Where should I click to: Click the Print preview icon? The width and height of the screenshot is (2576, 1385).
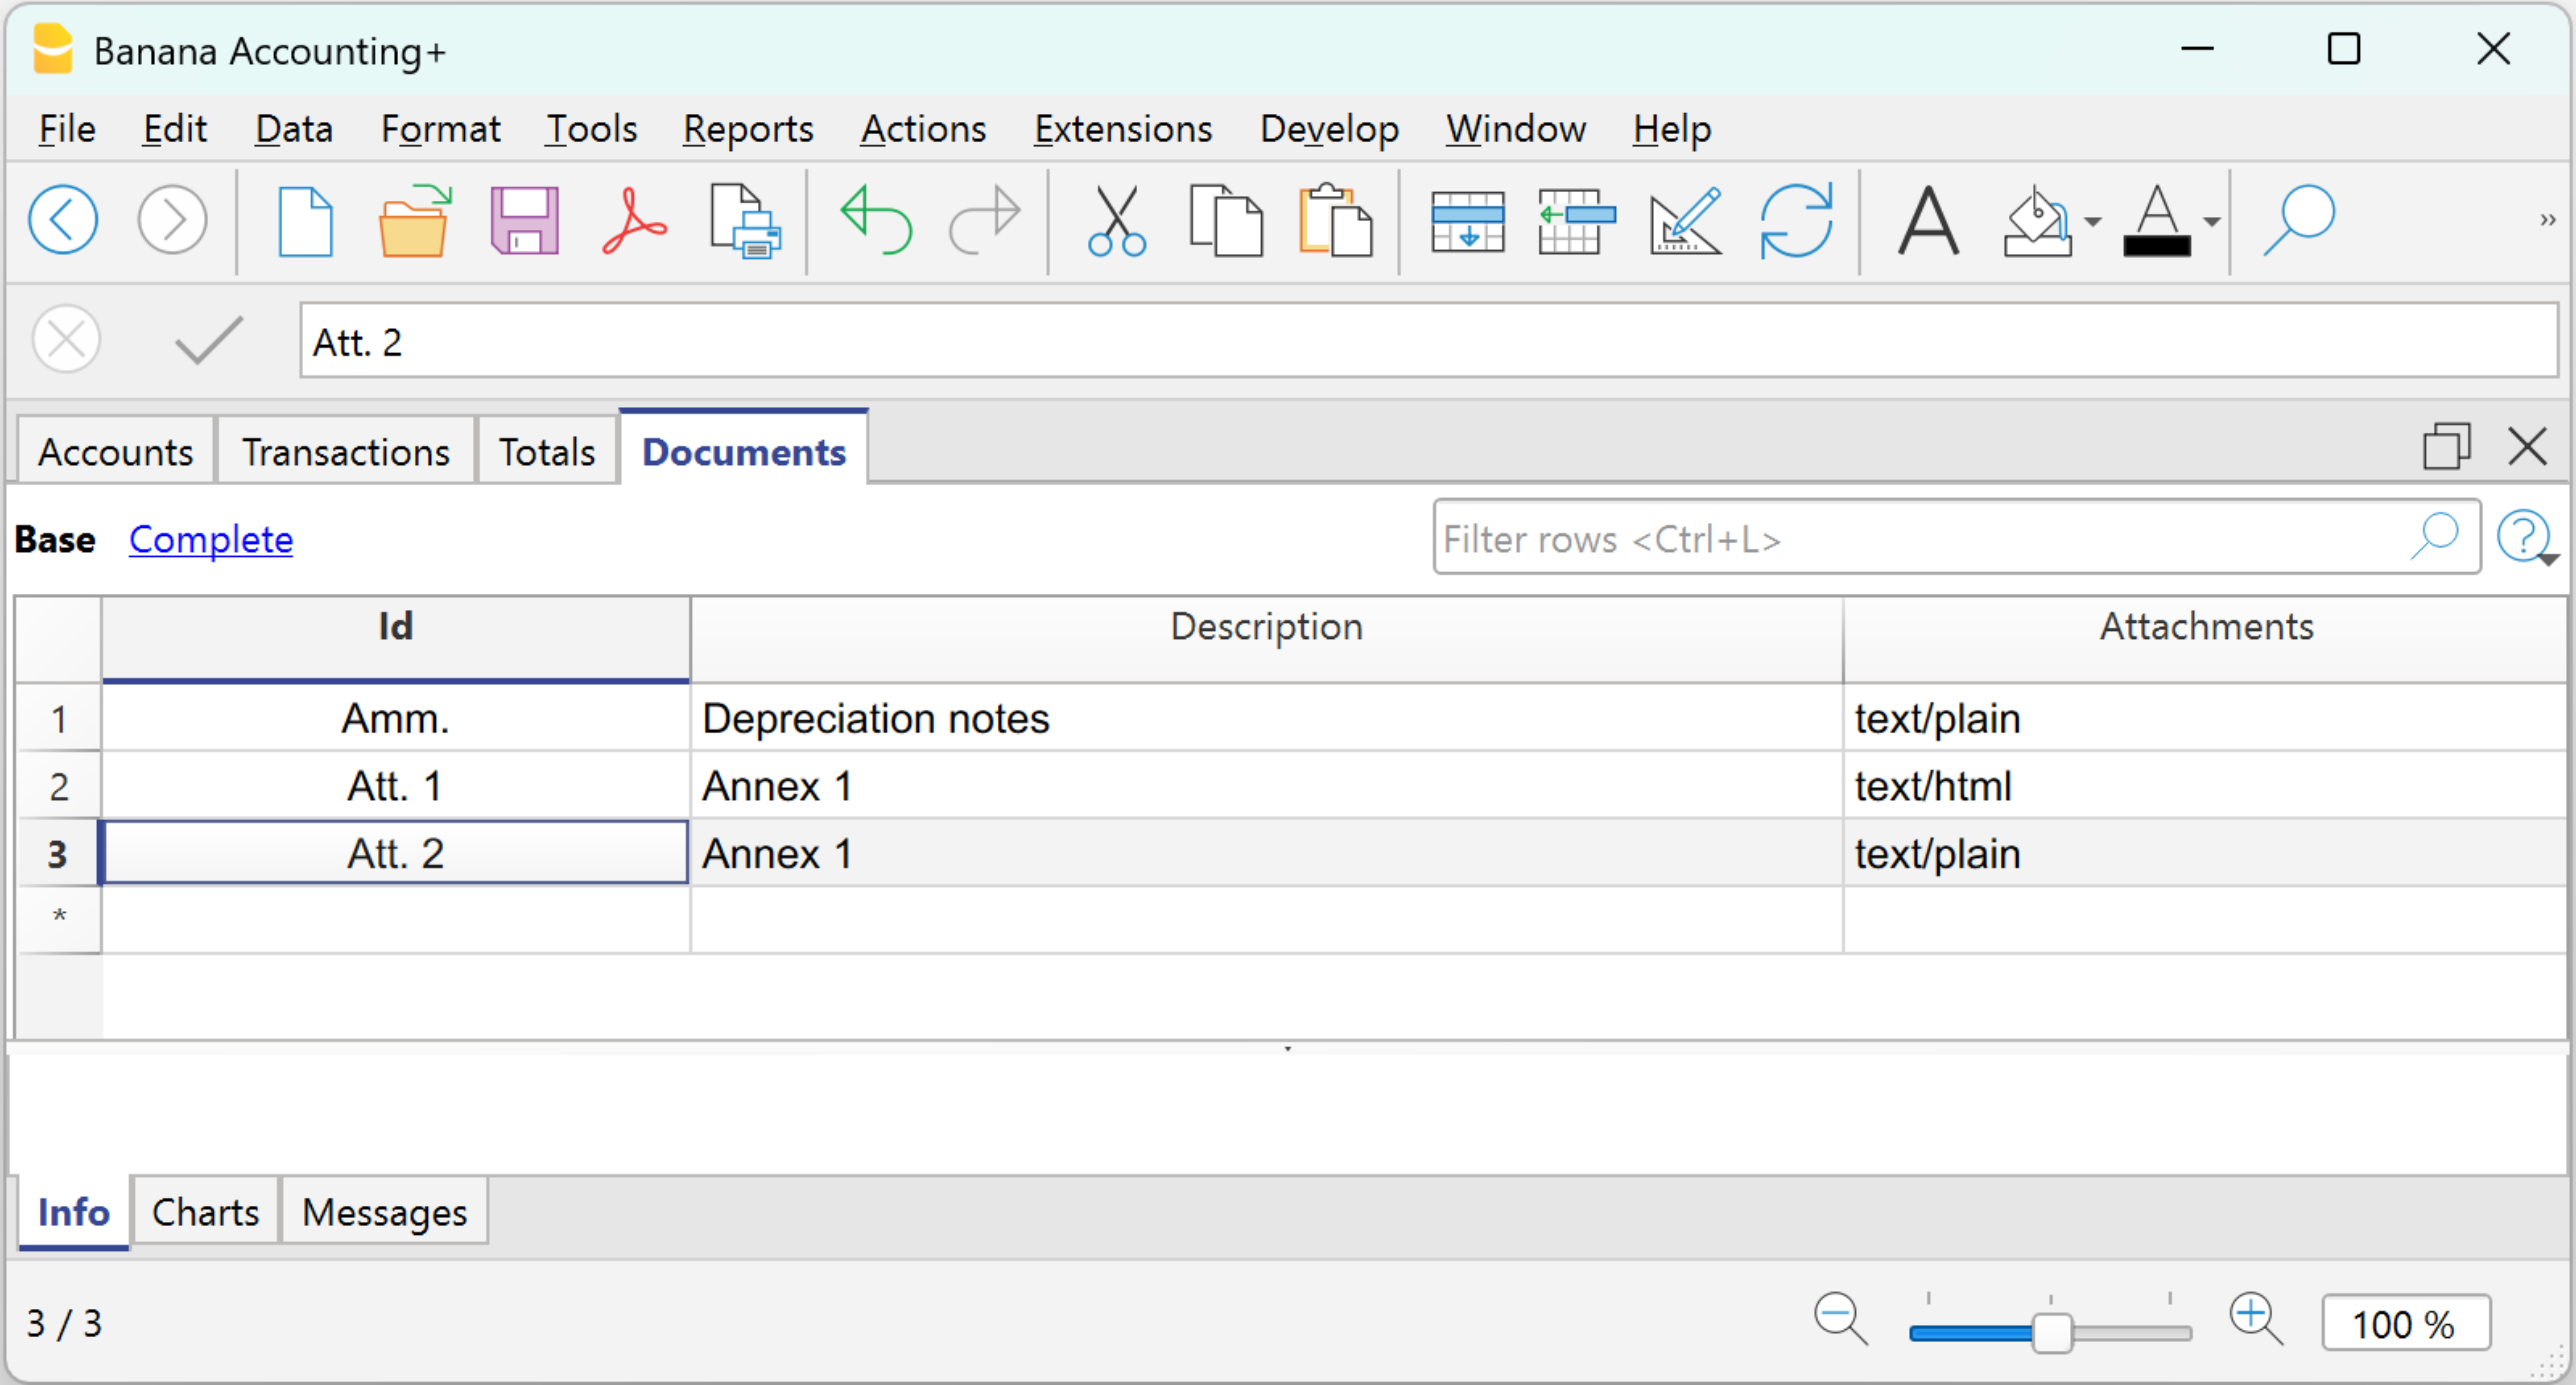(744, 221)
